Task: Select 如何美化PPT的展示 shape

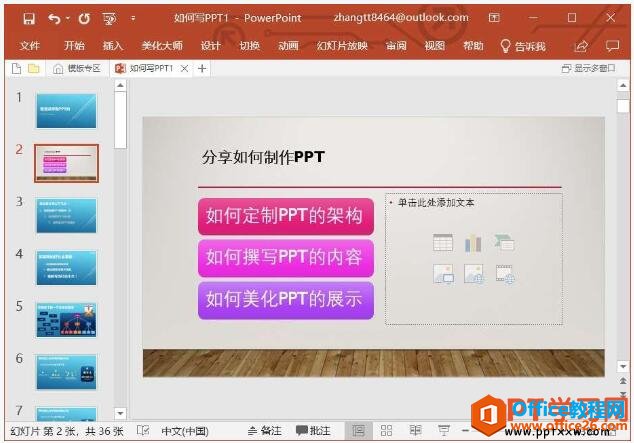Action: click(286, 300)
